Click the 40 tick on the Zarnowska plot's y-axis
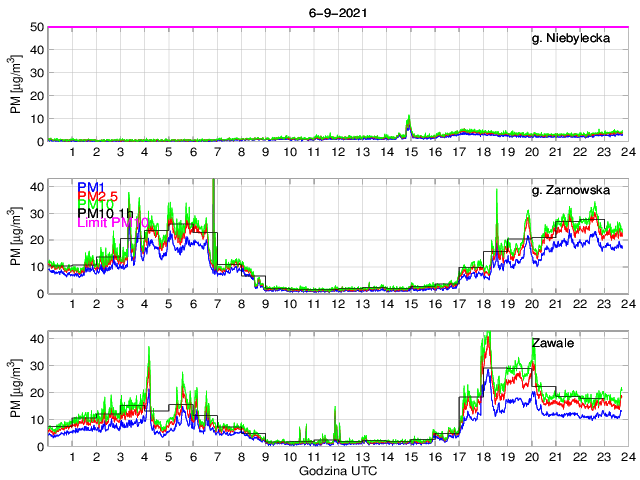640x480 pixels. pos(36,186)
